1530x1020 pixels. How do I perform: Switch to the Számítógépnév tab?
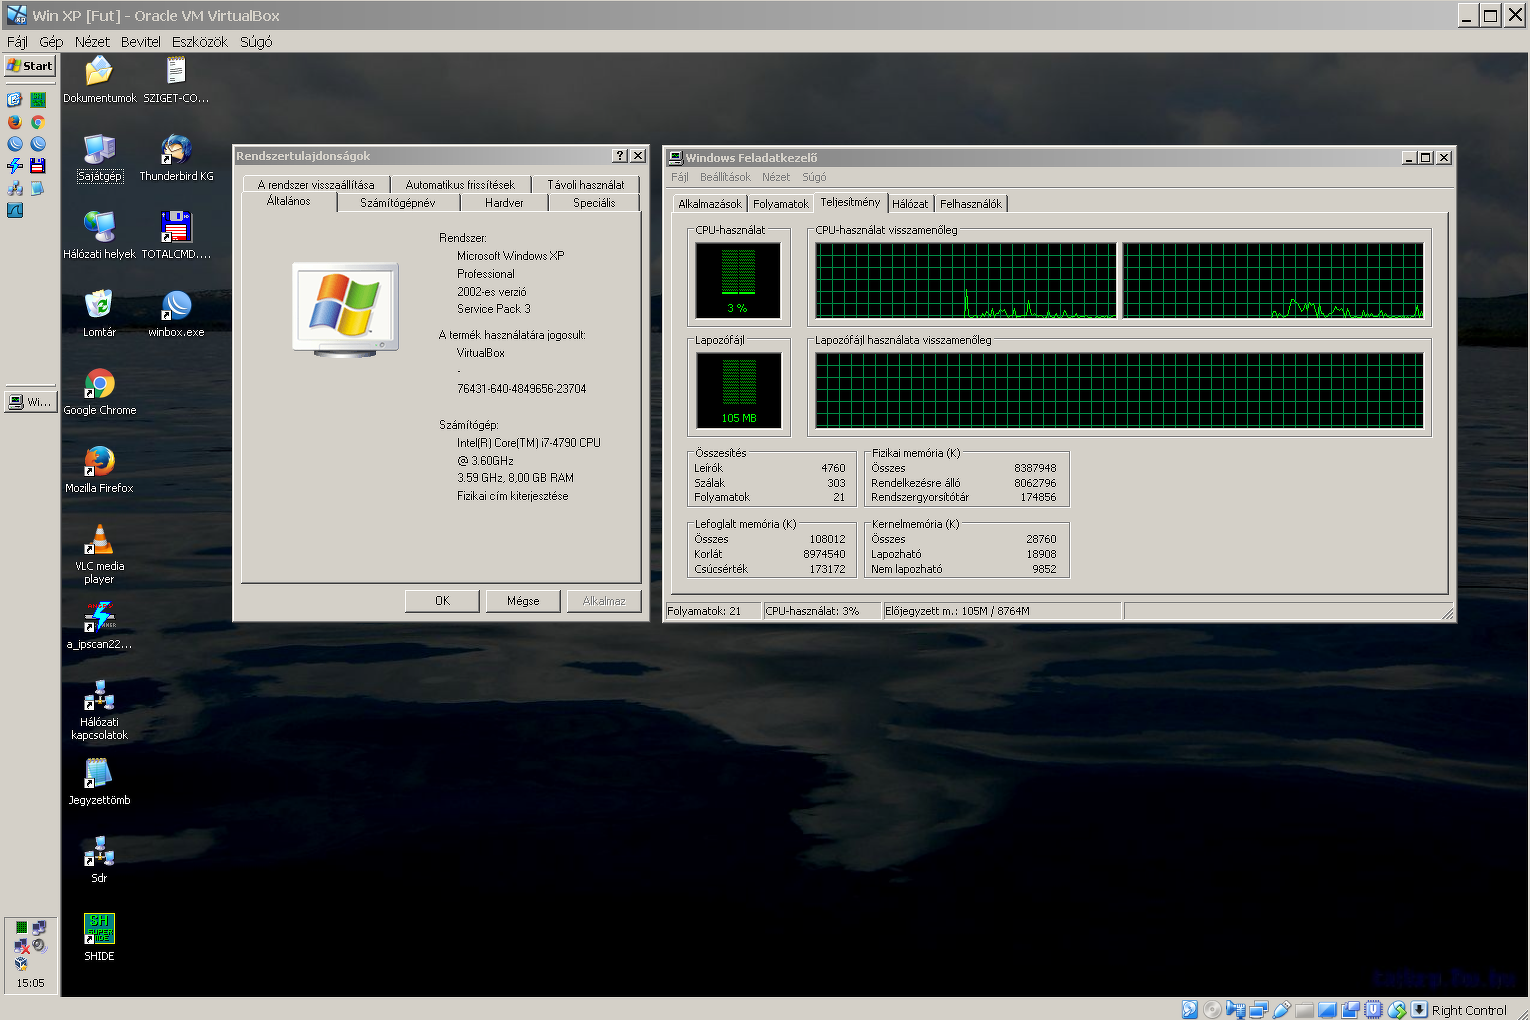pos(397,203)
